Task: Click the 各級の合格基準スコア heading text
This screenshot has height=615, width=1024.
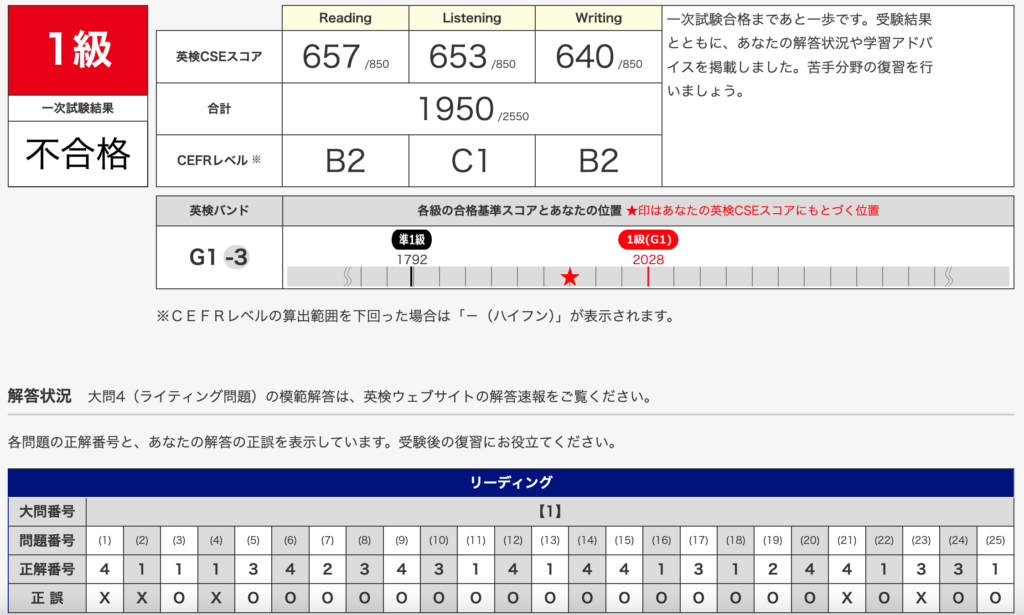Action: point(520,211)
